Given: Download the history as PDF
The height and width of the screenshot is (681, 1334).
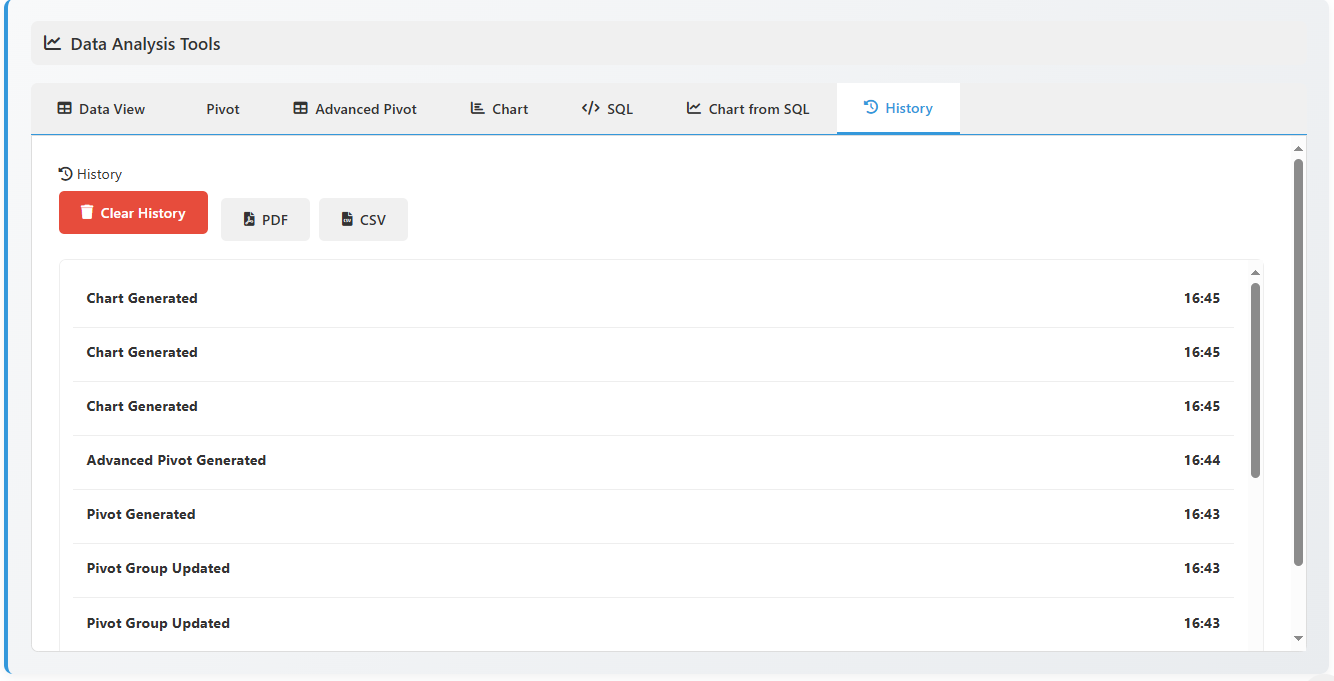Looking at the screenshot, I should pos(265,218).
